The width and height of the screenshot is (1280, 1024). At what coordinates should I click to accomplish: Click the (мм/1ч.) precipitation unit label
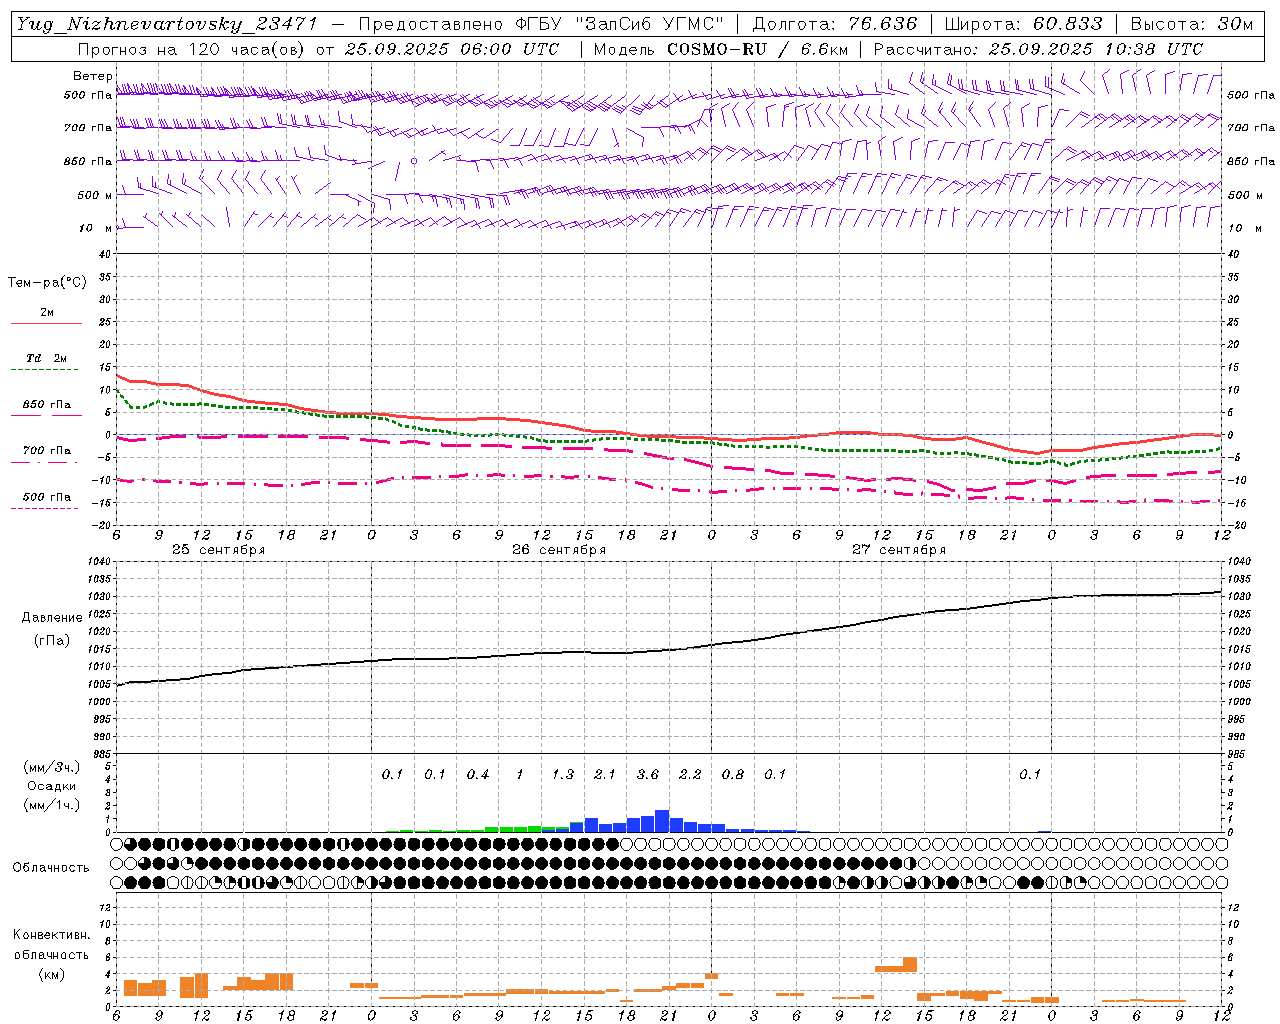pos(52,805)
